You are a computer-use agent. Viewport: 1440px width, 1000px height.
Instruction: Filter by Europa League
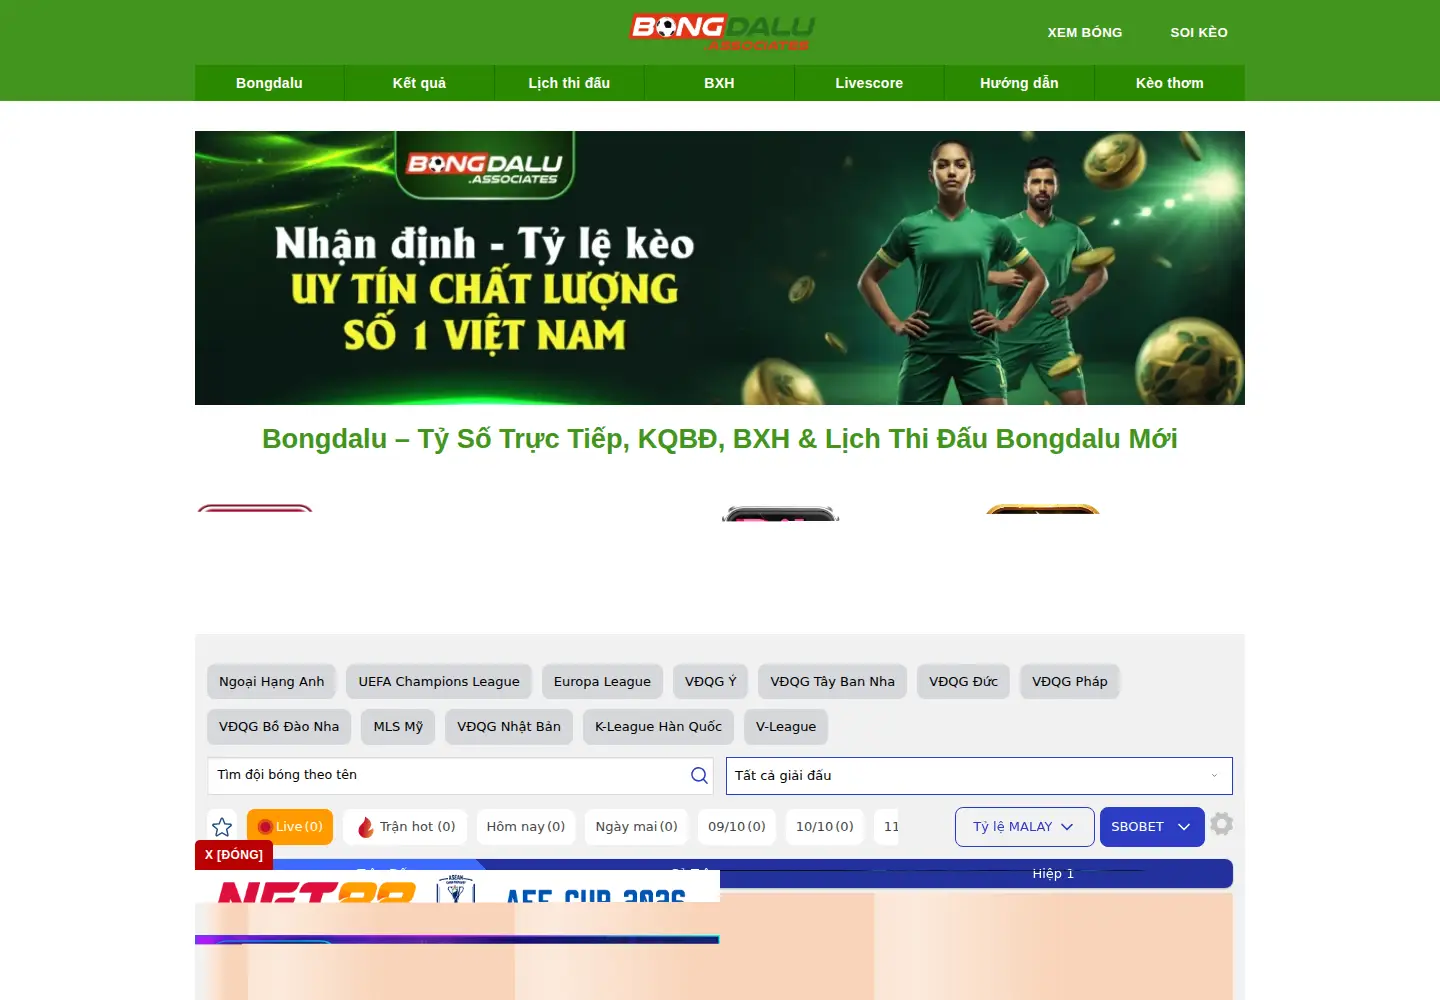[x=602, y=681]
